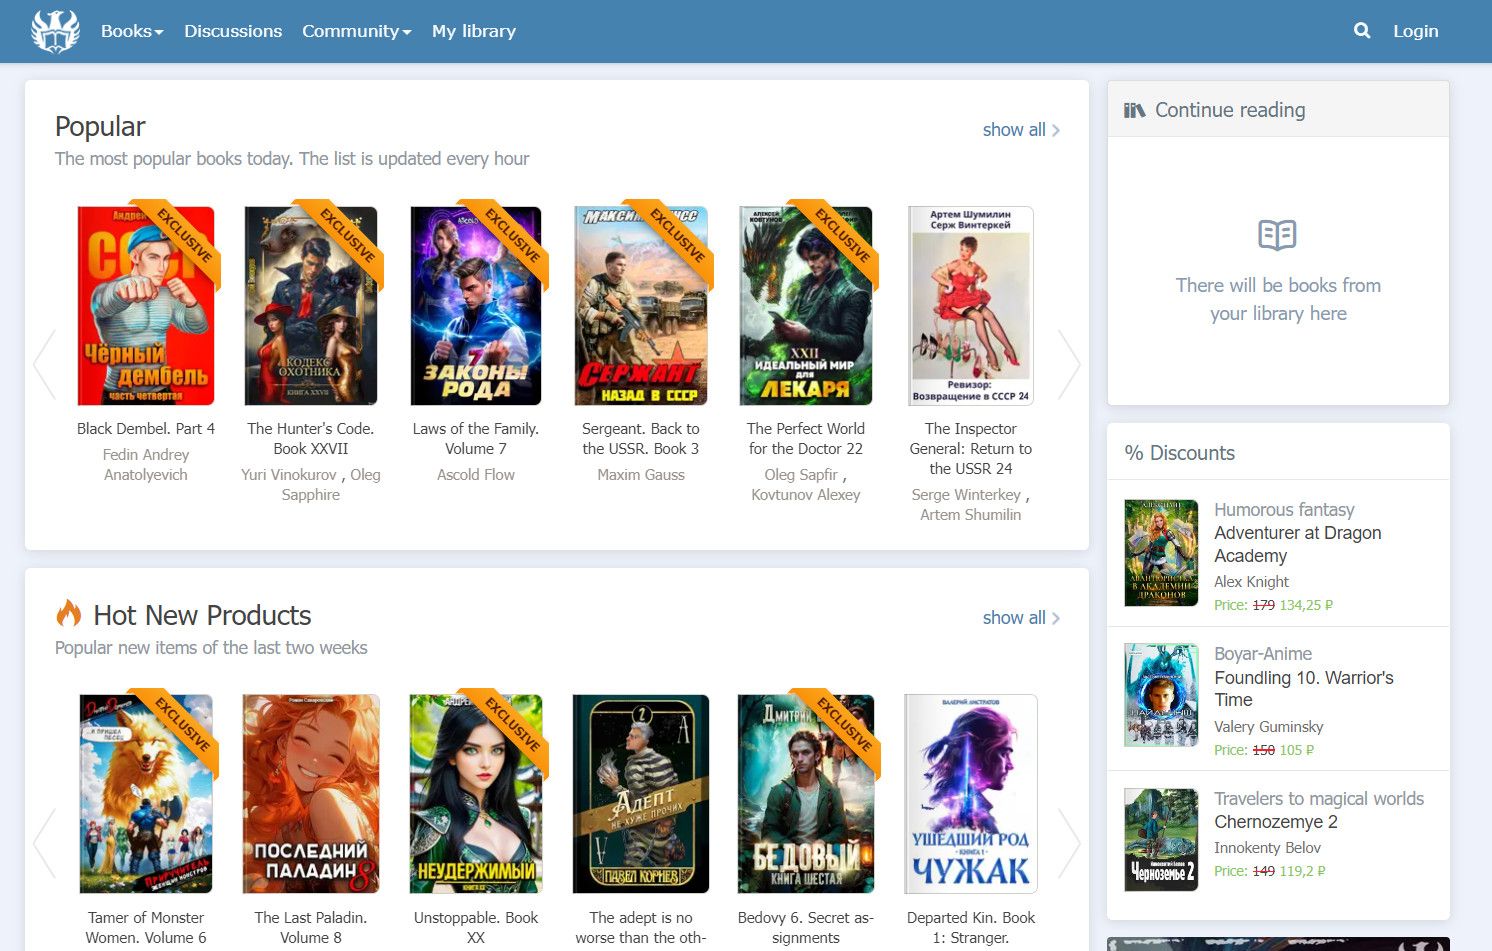Open Foundling 10 Warrior's Time cover thumbnail

[x=1161, y=695]
